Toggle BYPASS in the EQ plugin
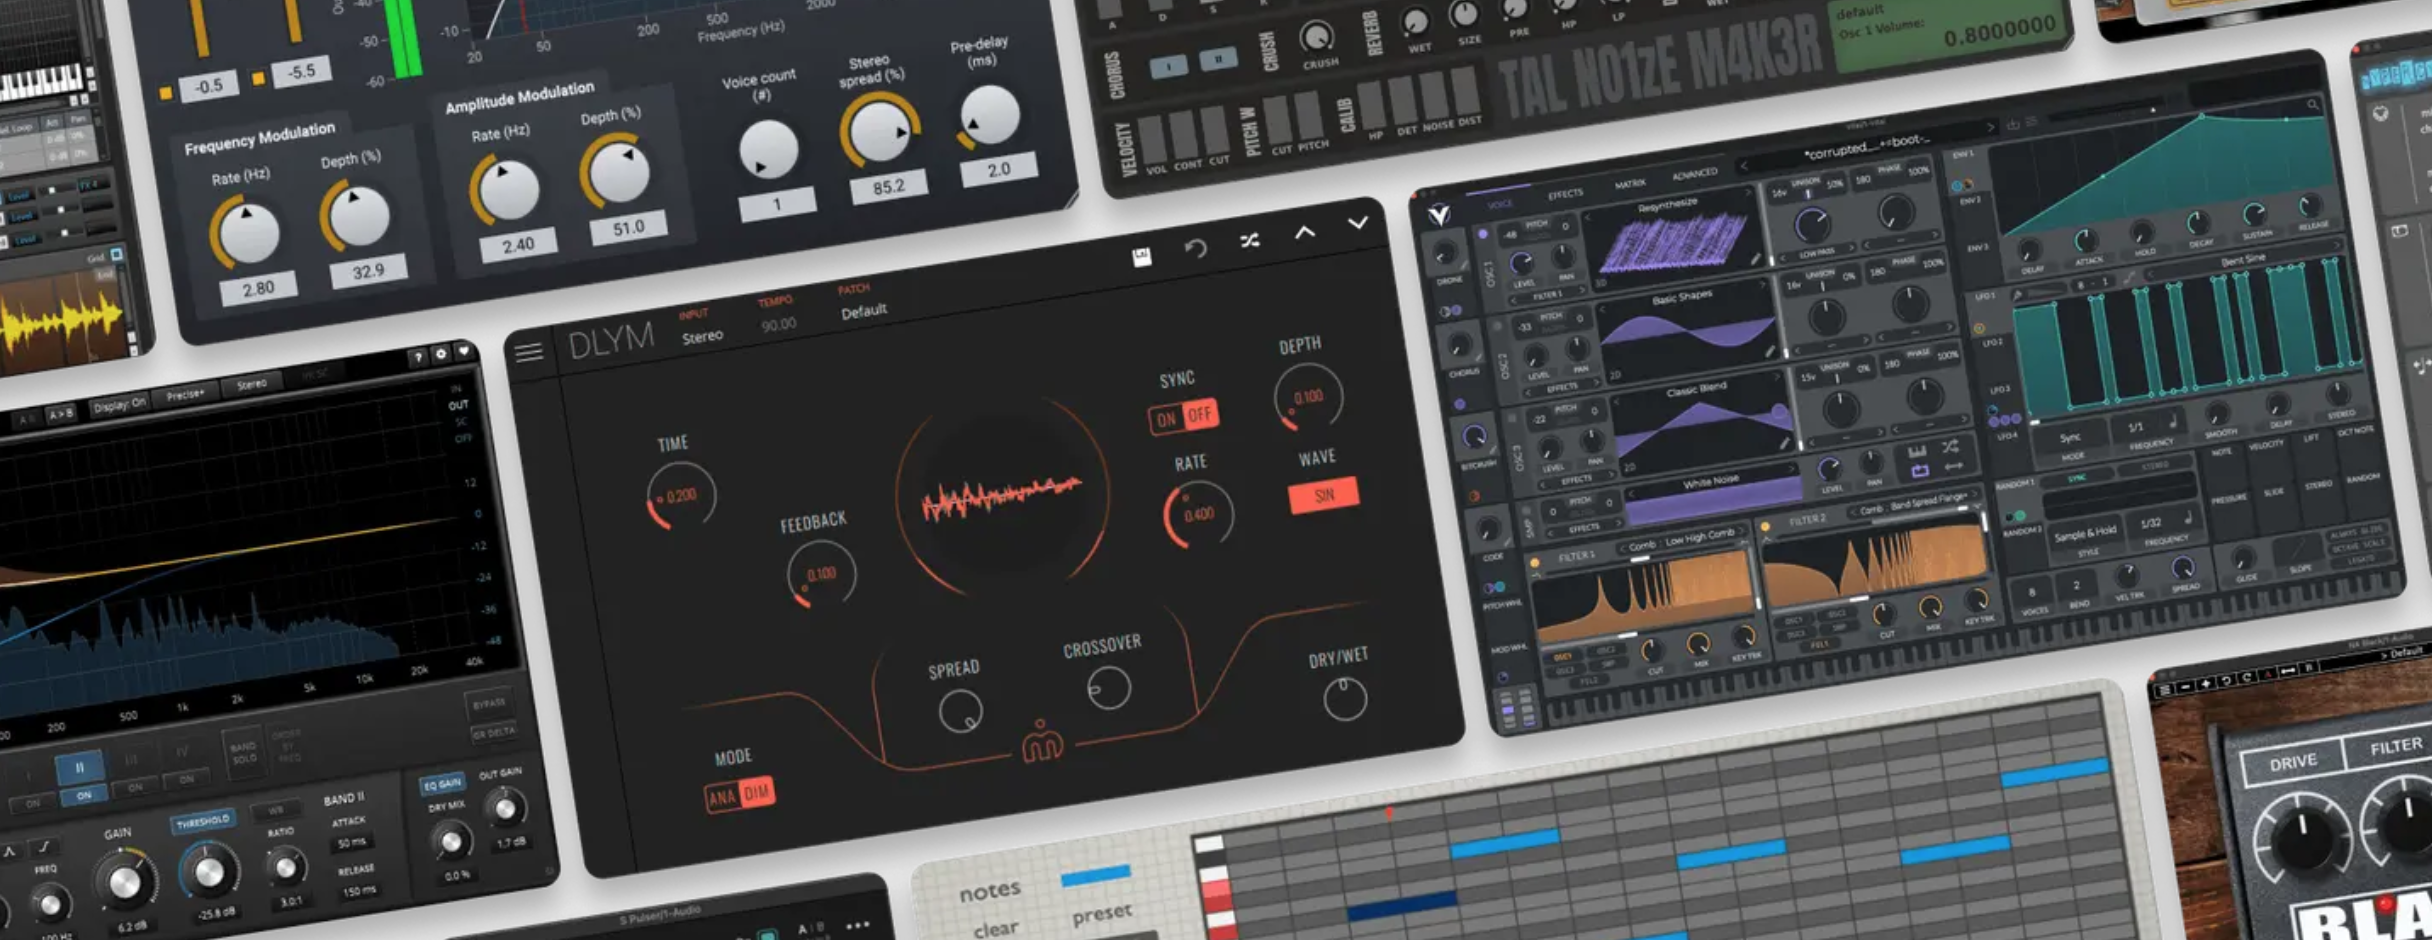Screen dimensions: 2432x940 click(x=489, y=703)
